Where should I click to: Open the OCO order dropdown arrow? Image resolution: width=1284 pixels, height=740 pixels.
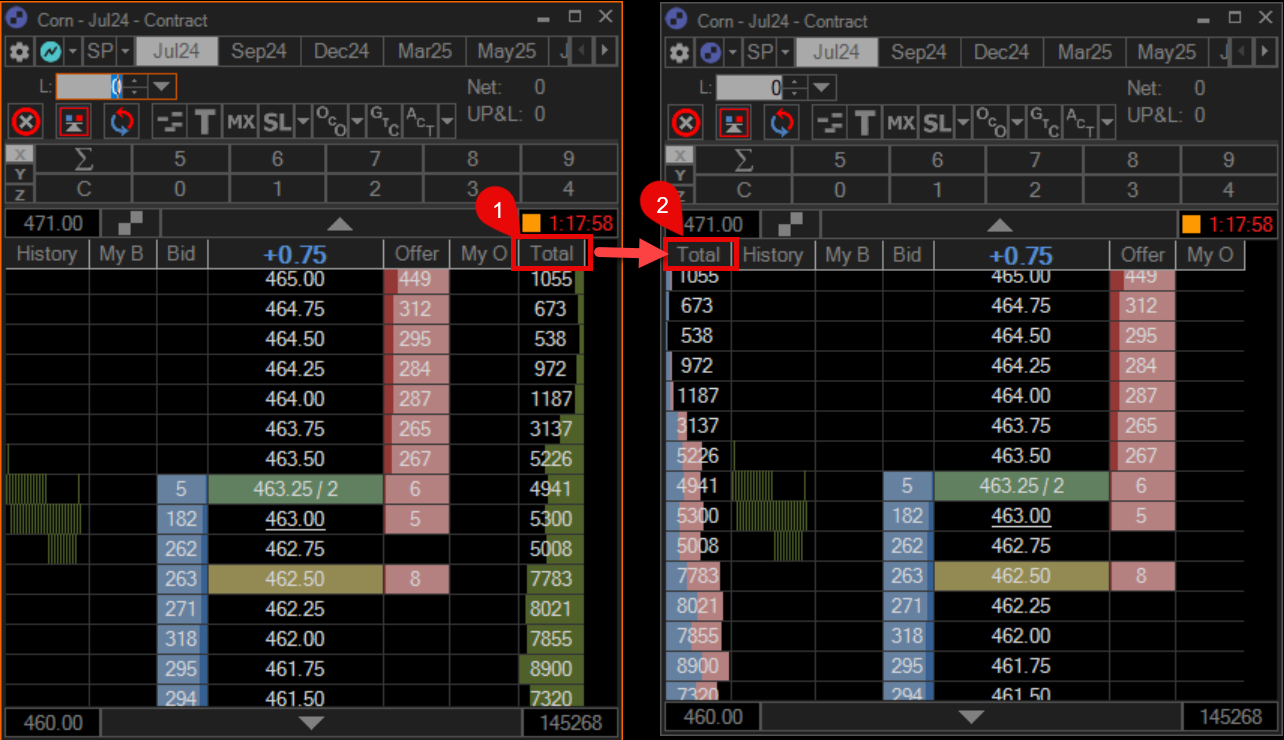357,120
